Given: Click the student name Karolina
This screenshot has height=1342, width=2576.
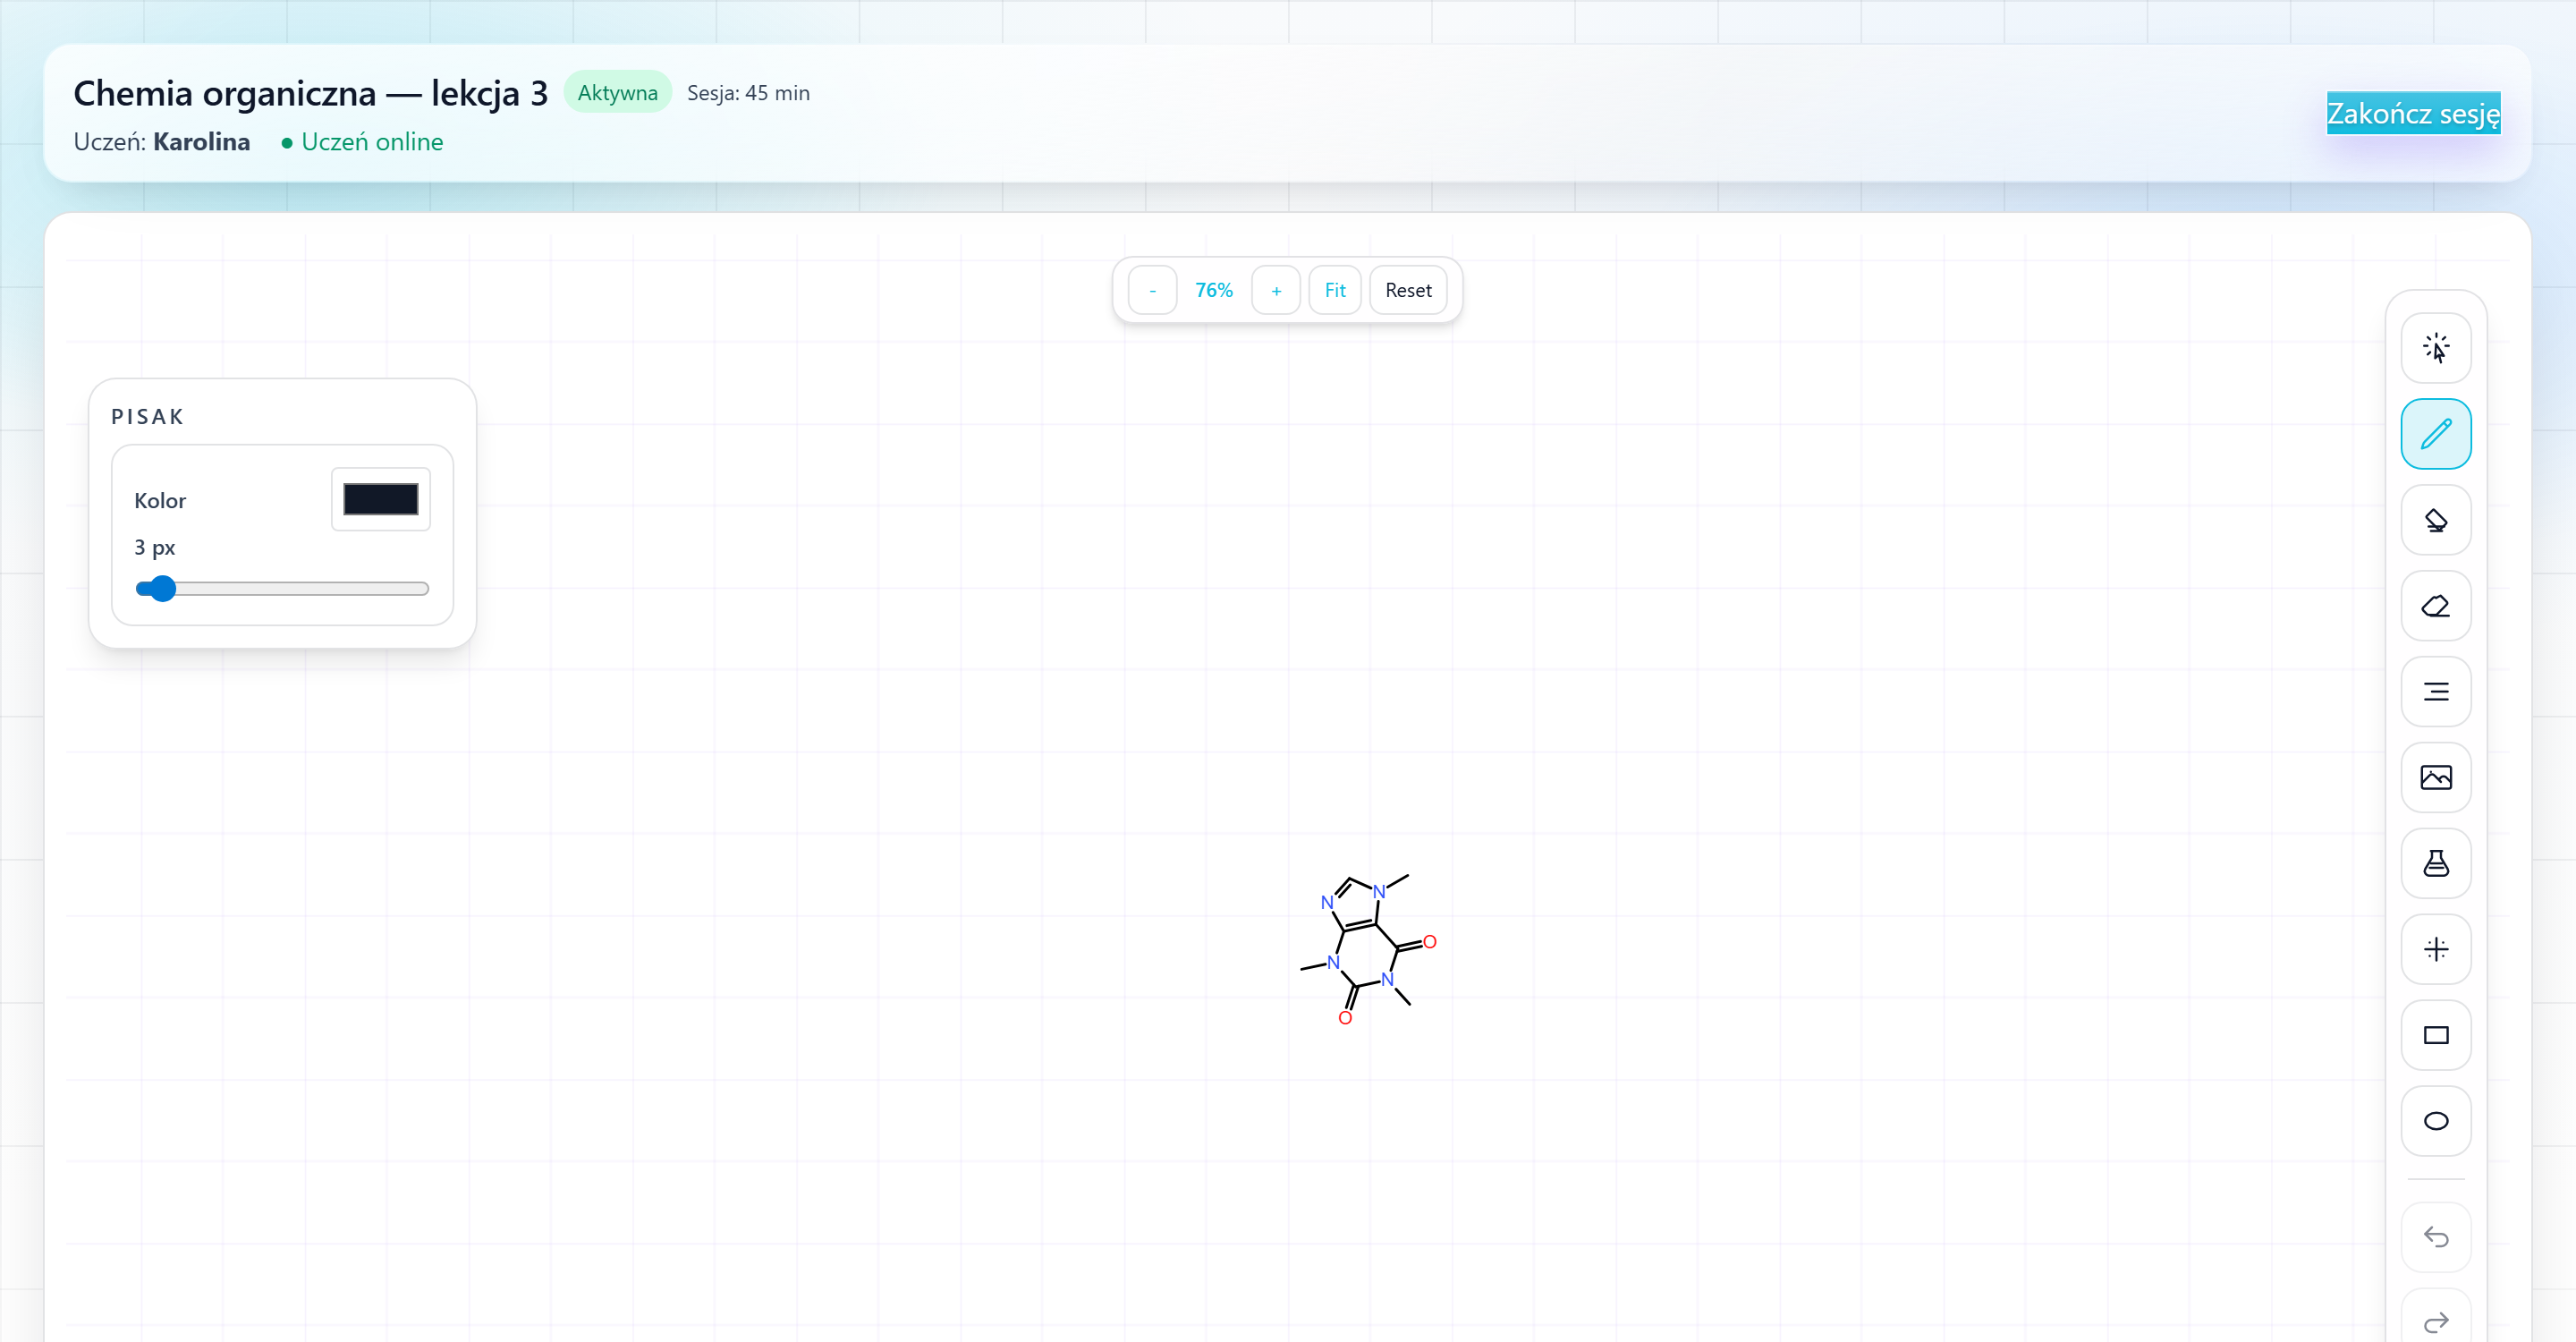Looking at the screenshot, I should 201,142.
